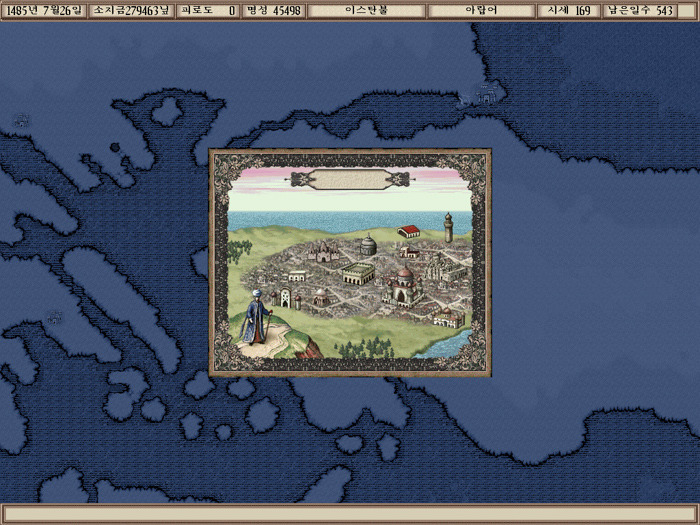The height and width of the screenshot is (525, 700).
Task: Select the tall minaret tower by the sea
Action: [448, 228]
